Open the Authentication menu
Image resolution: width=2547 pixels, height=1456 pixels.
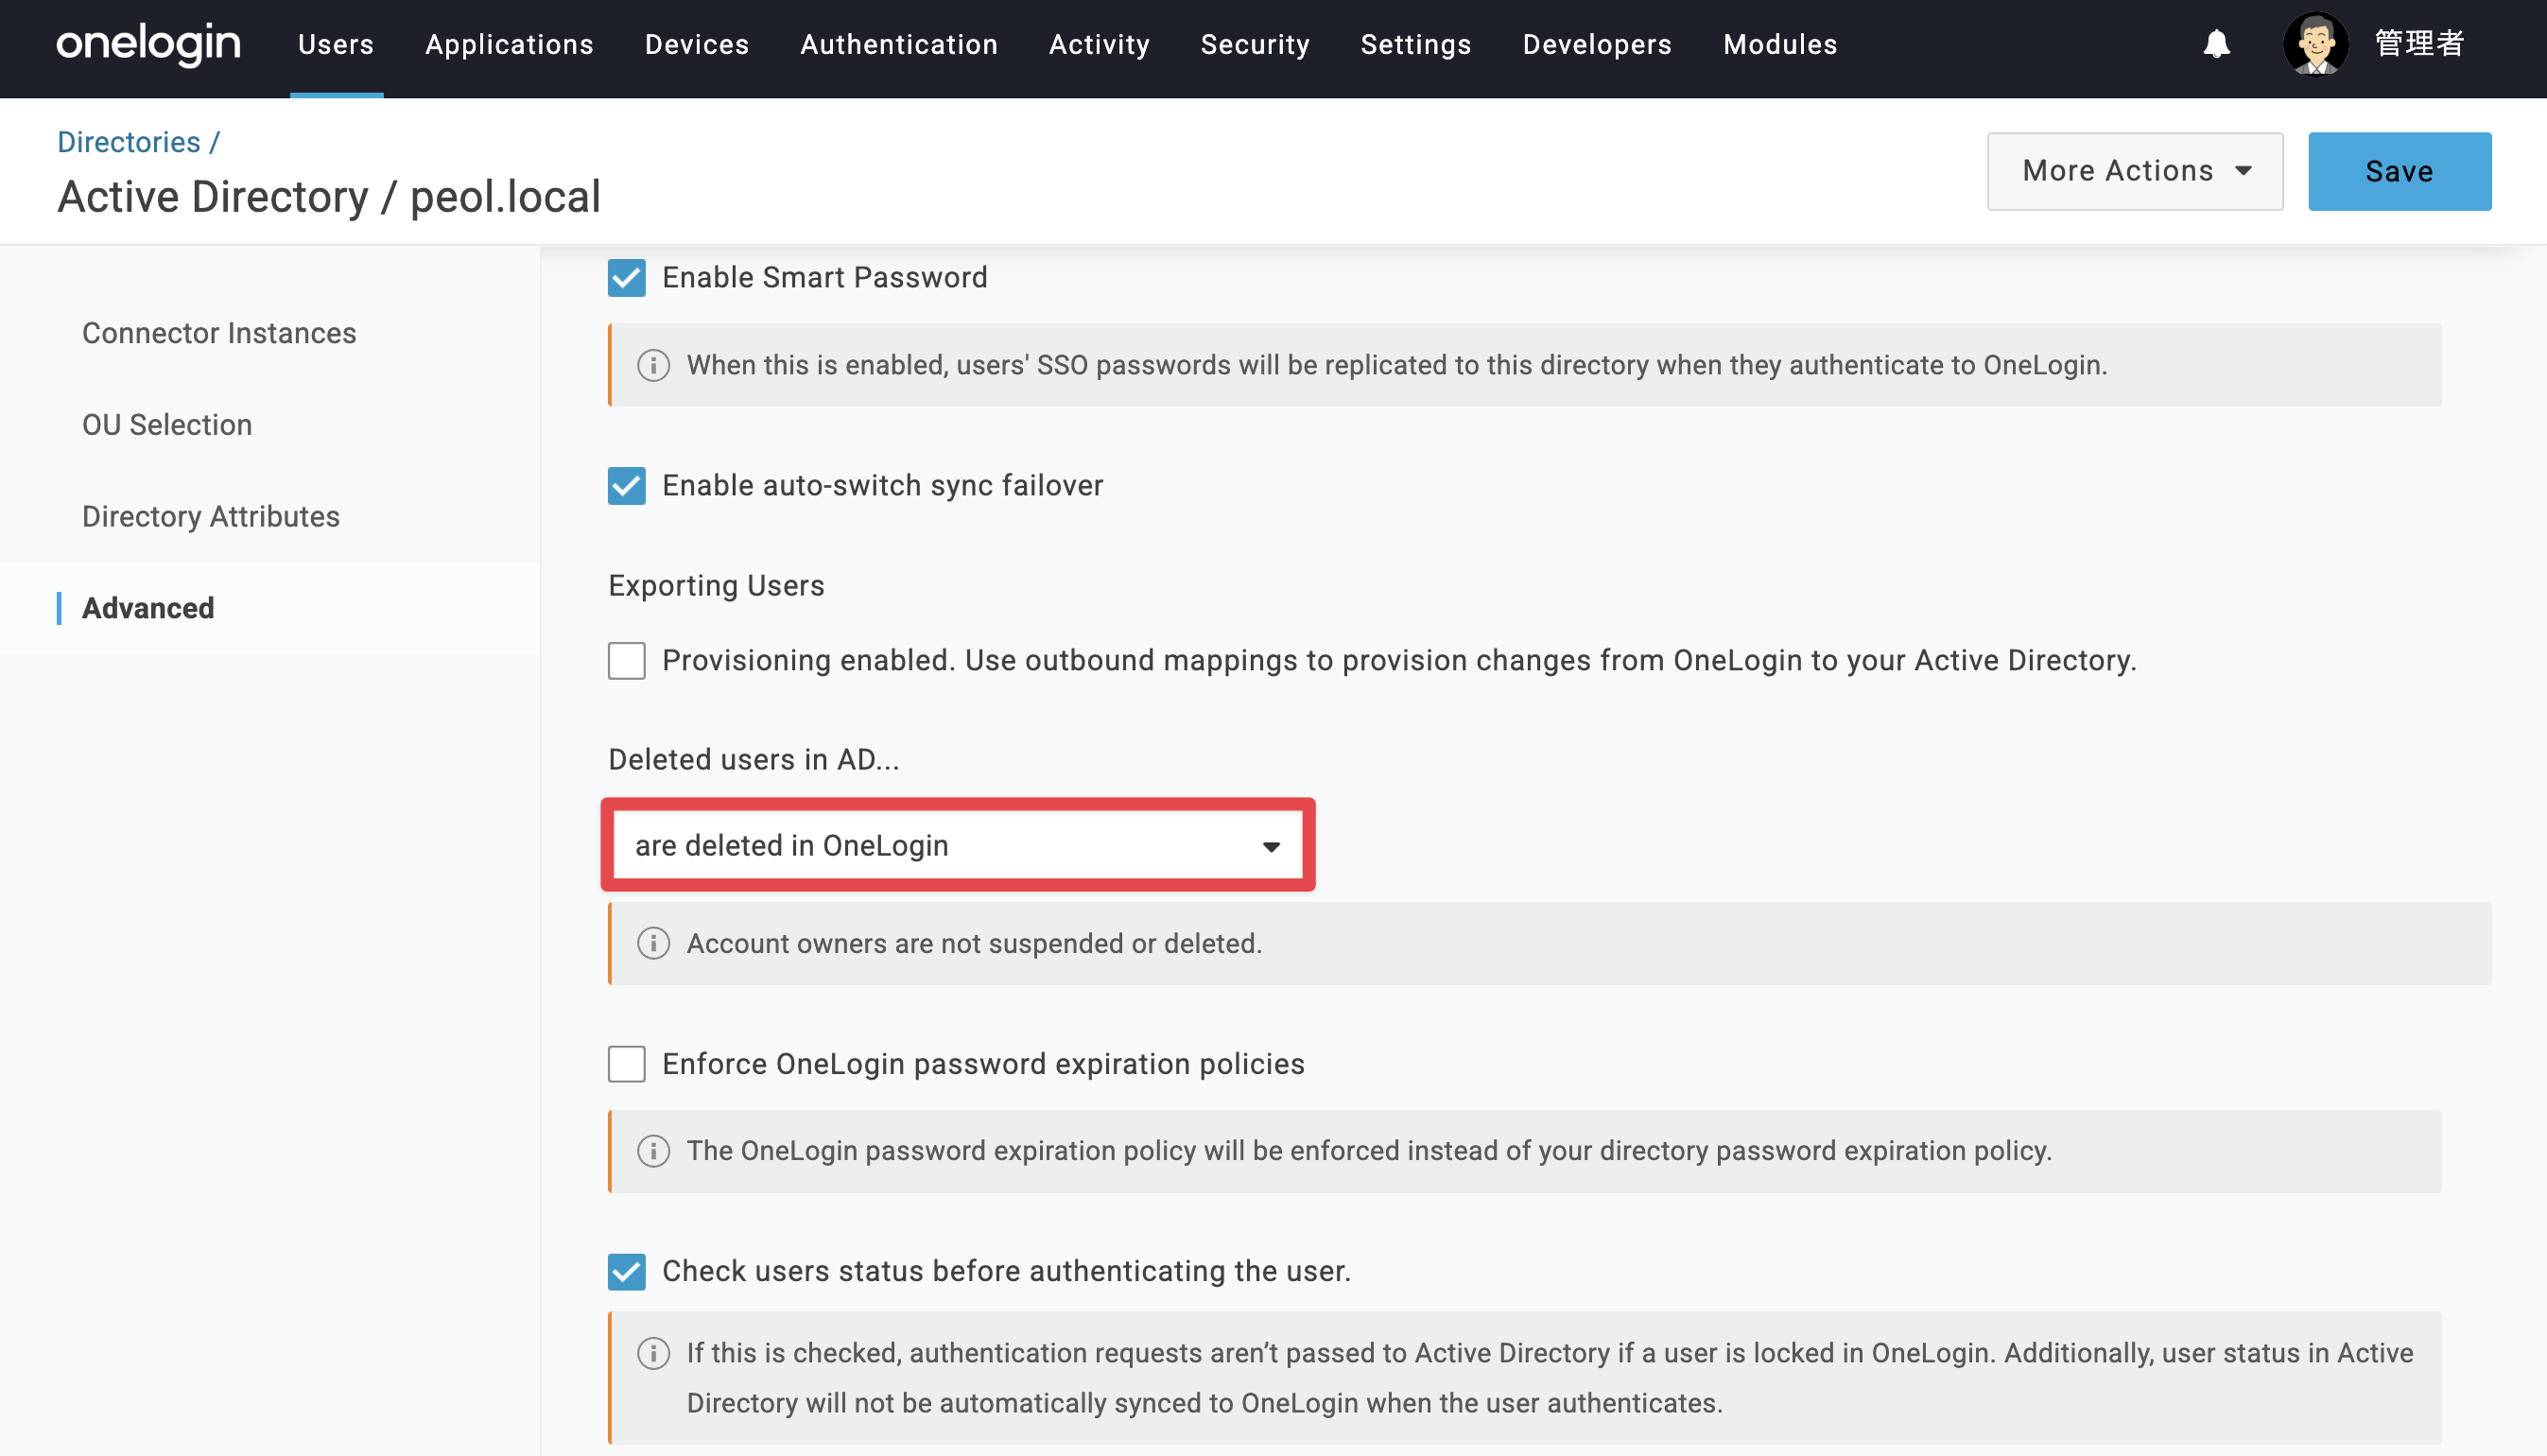pos(899,44)
